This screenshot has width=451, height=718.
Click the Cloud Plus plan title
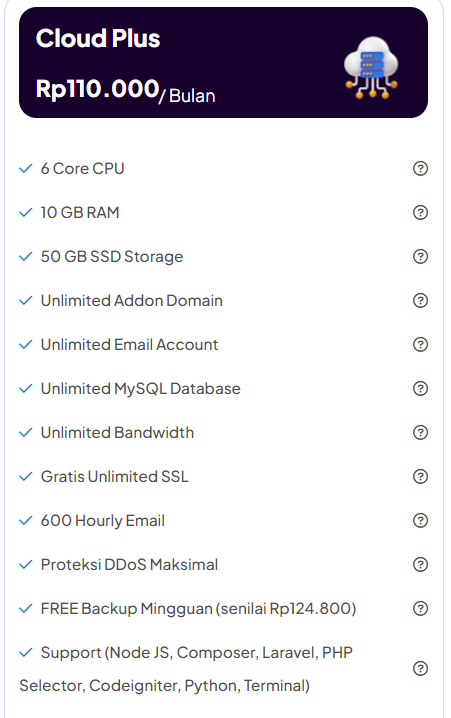(x=98, y=38)
